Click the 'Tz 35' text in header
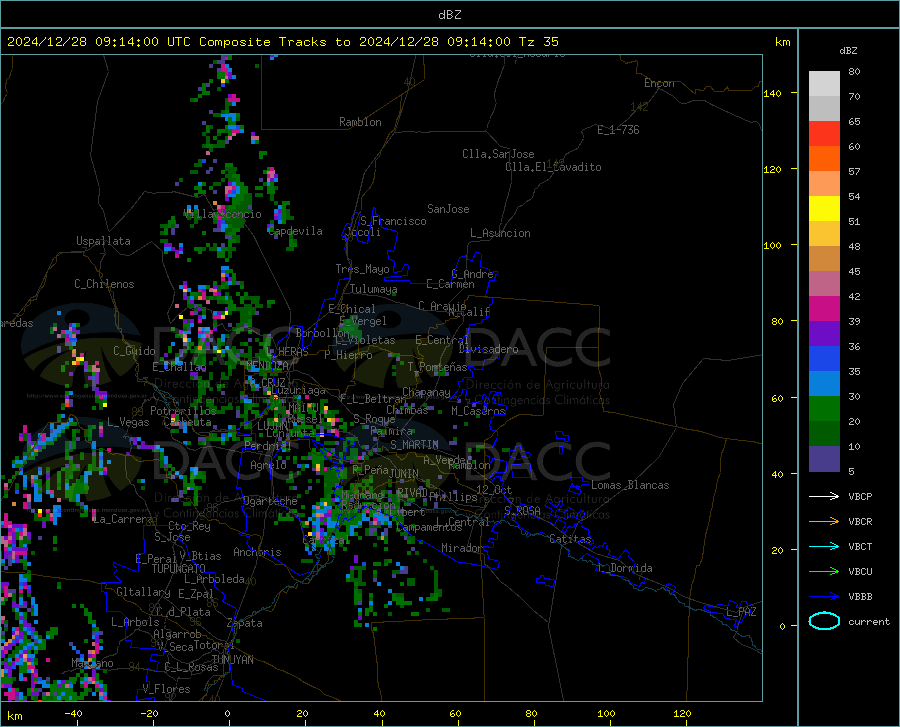 (x=538, y=42)
